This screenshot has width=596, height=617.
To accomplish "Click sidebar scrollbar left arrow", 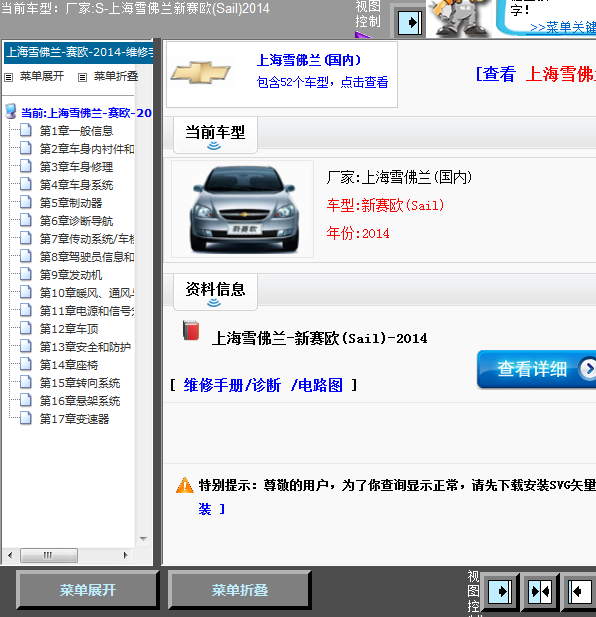I will 10,555.
